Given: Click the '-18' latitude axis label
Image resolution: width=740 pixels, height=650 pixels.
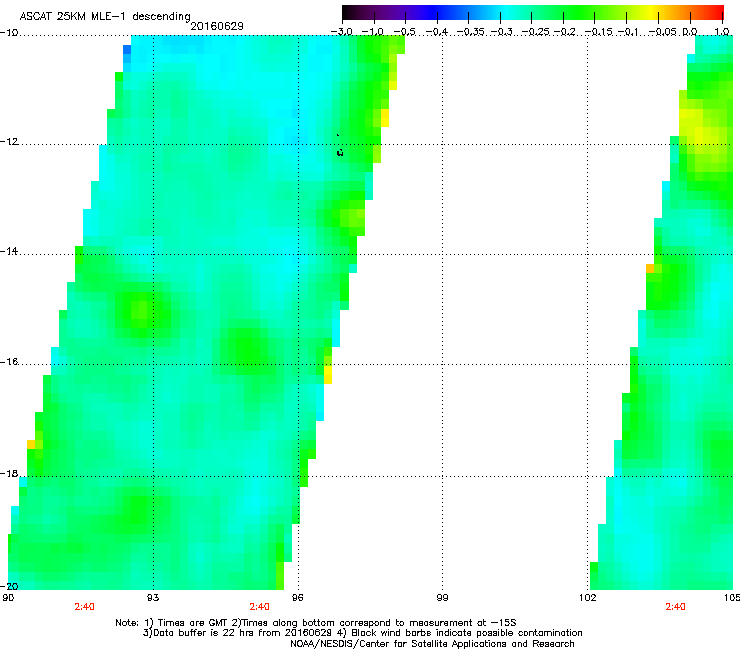Looking at the screenshot, I should (x=8, y=473).
